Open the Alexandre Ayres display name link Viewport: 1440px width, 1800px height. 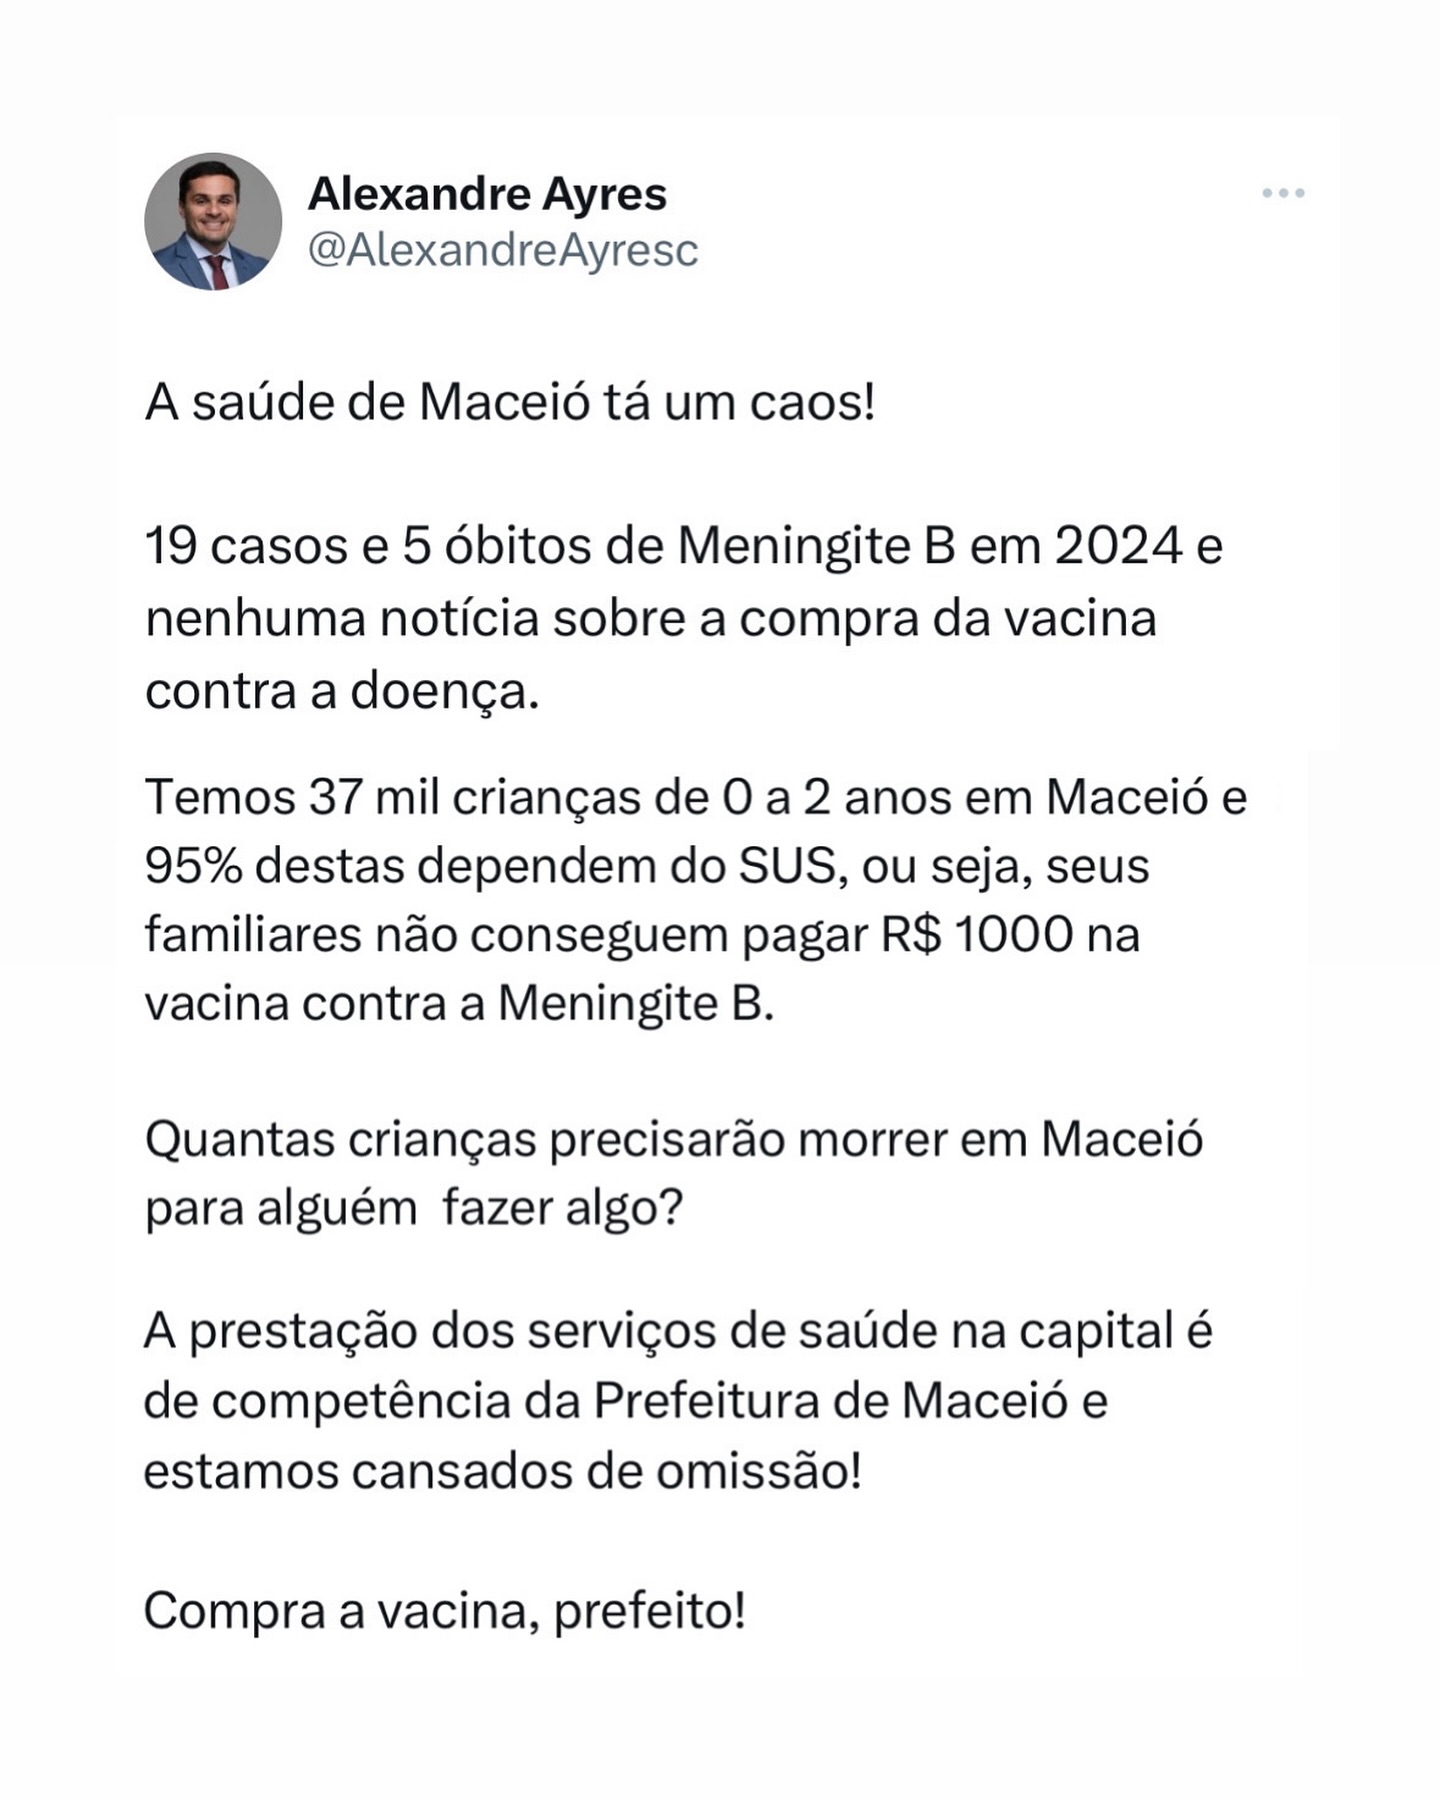pyautogui.click(x=487, y=194)
